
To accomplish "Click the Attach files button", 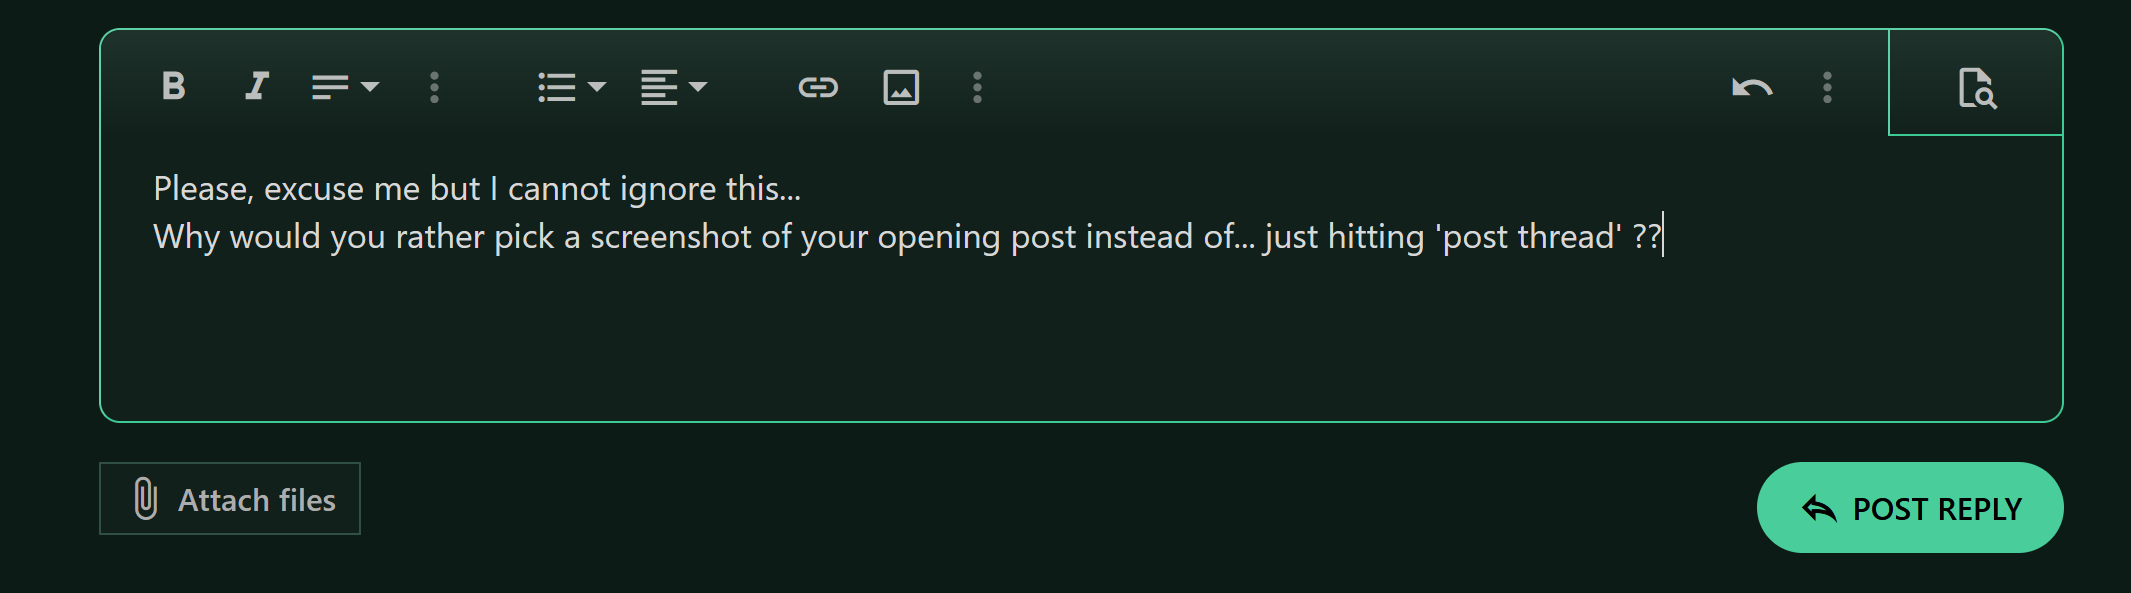I will (x=230, y=498).
